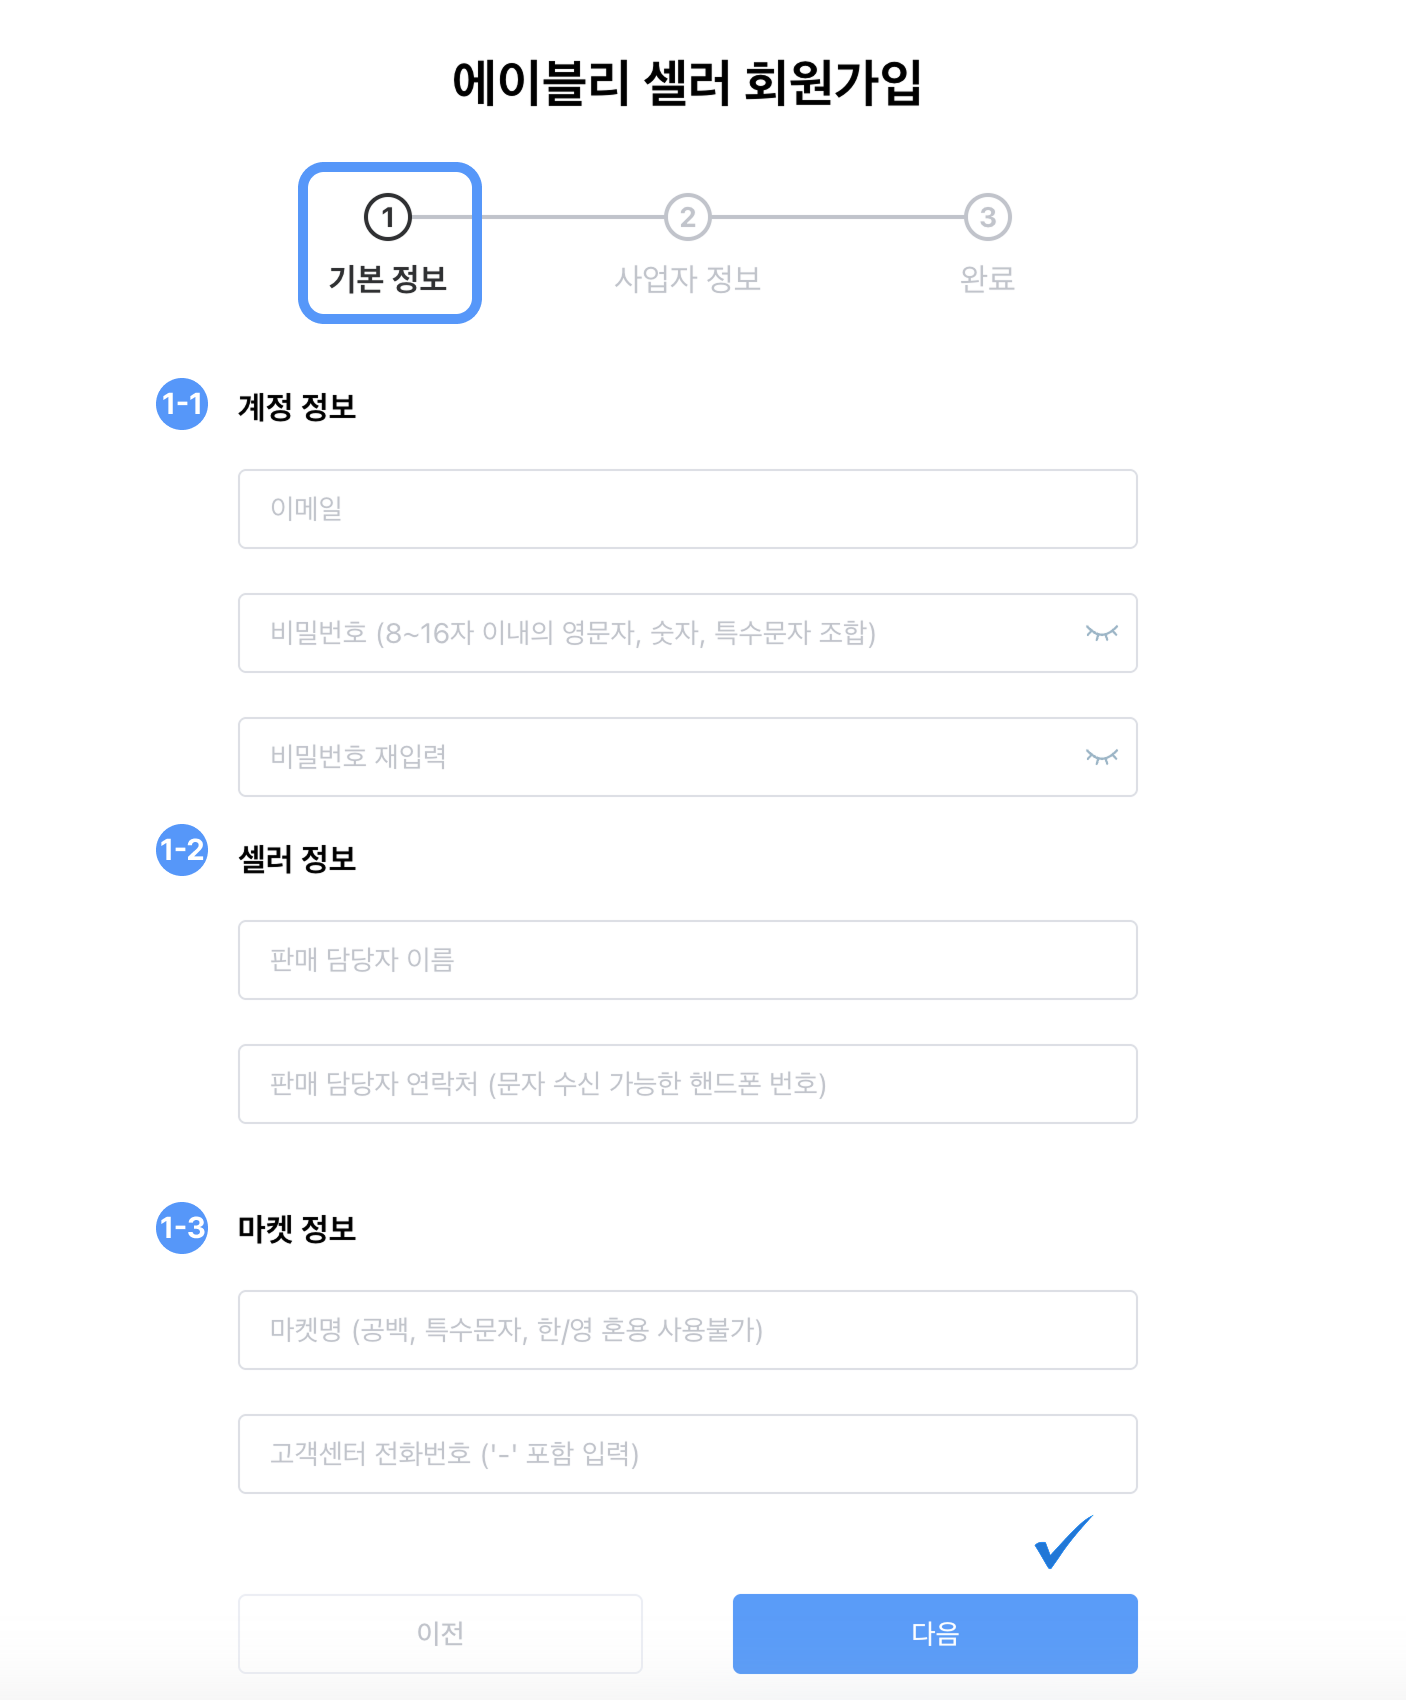Switch to the 사업자 정보 step

(687, 280)
